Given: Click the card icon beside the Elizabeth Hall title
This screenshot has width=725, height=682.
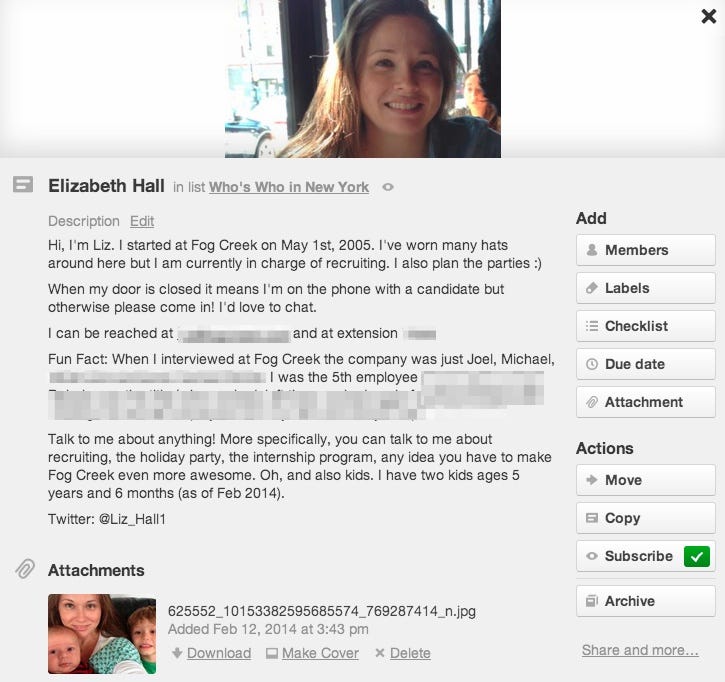Looking at the screenshot, I should 23,184.
